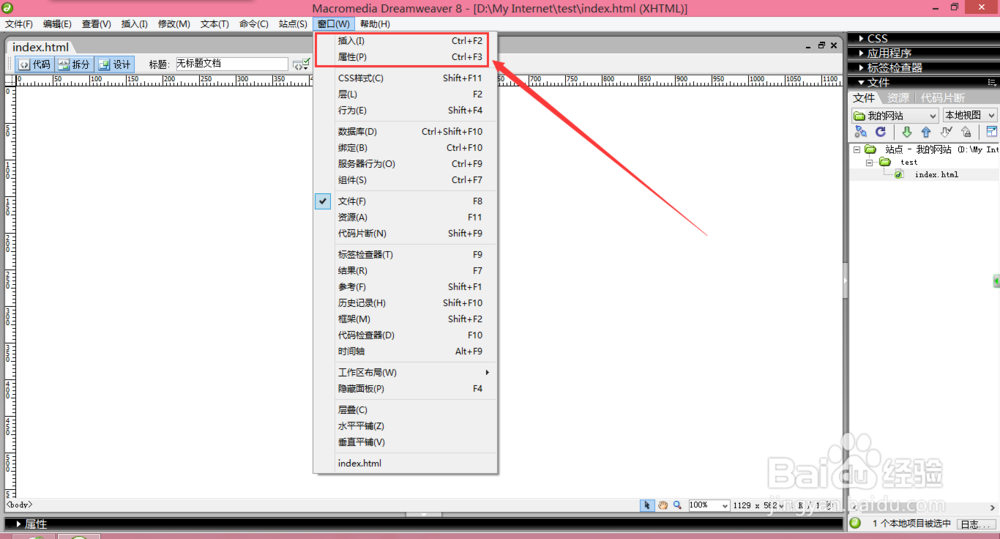Select the Zoom magnifier tool
Screen dimensions: 1000x539
677,505
